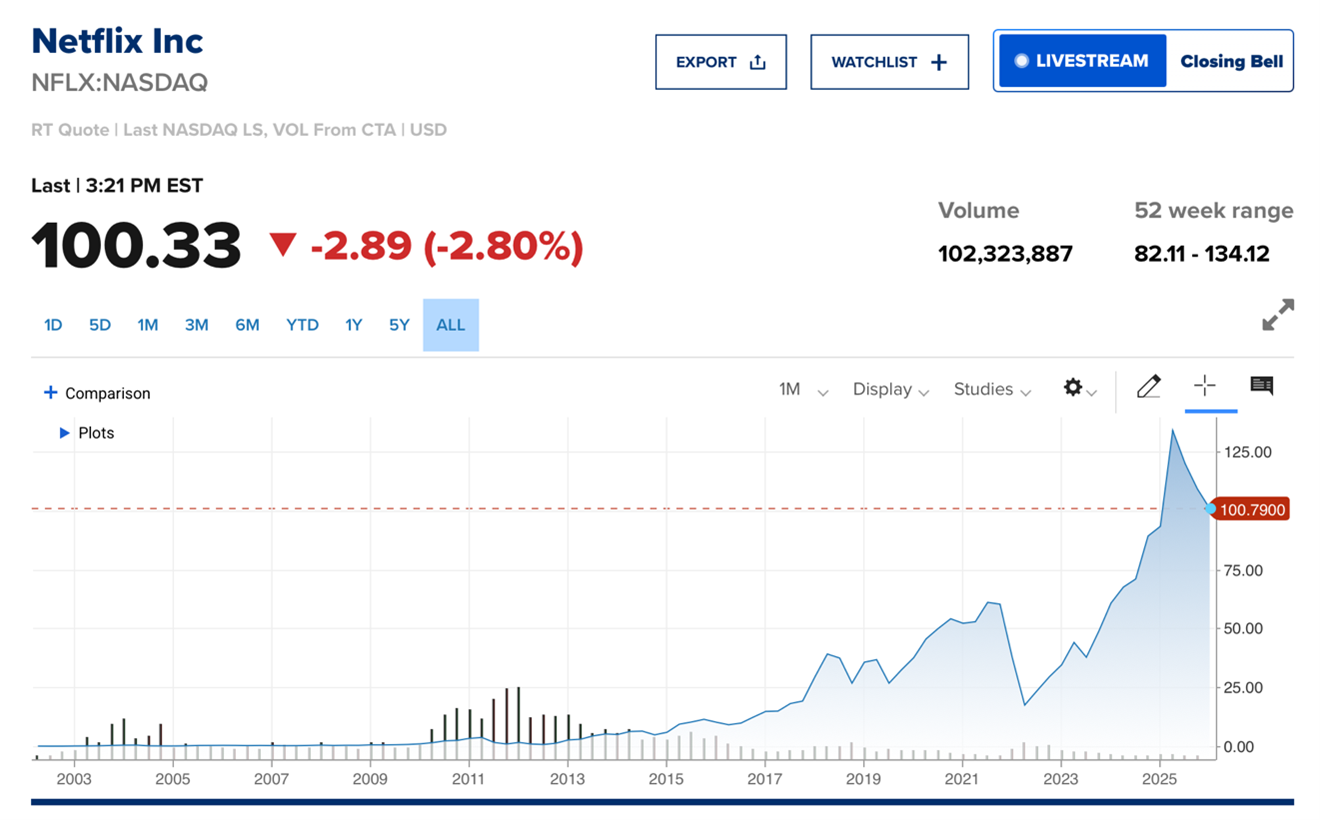Expand chart to fullscreen with arrows icon
The height and width of the screenshot is (820, 1320).
coord(1278,315)
